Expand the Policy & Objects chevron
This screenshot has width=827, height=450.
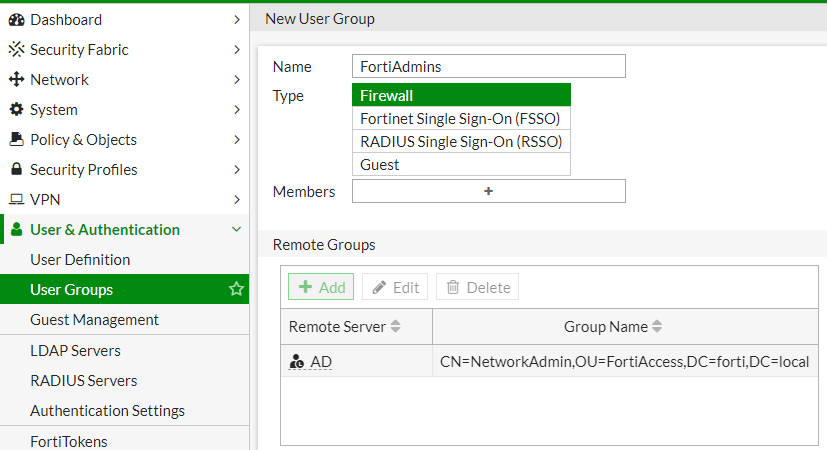237,140
